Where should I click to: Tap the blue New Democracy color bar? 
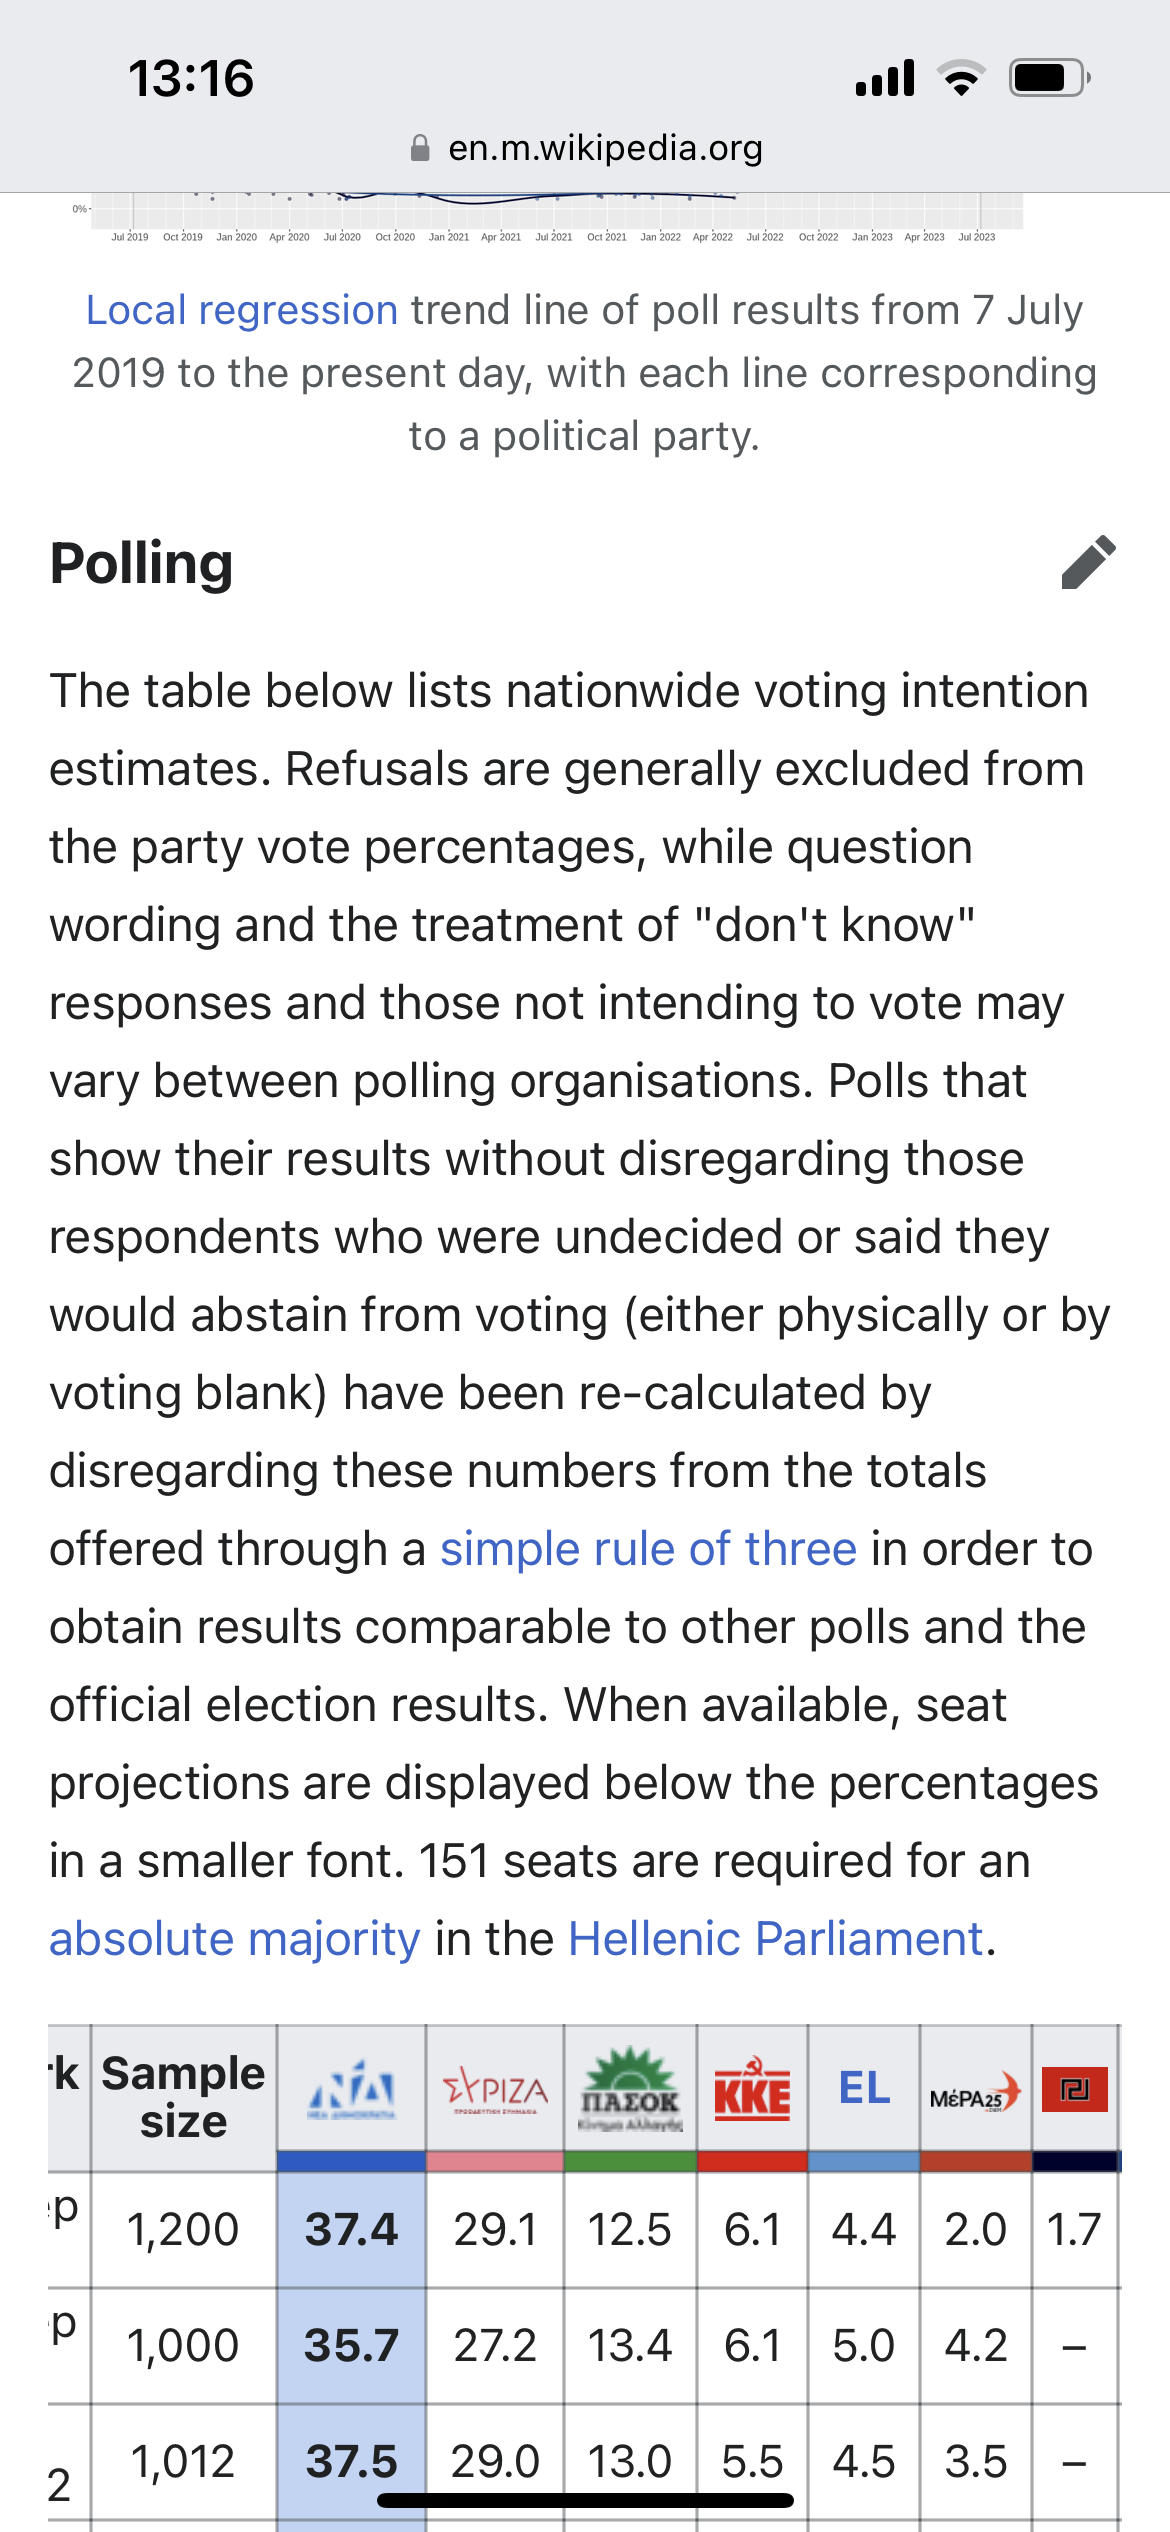tap(351, 2161)
